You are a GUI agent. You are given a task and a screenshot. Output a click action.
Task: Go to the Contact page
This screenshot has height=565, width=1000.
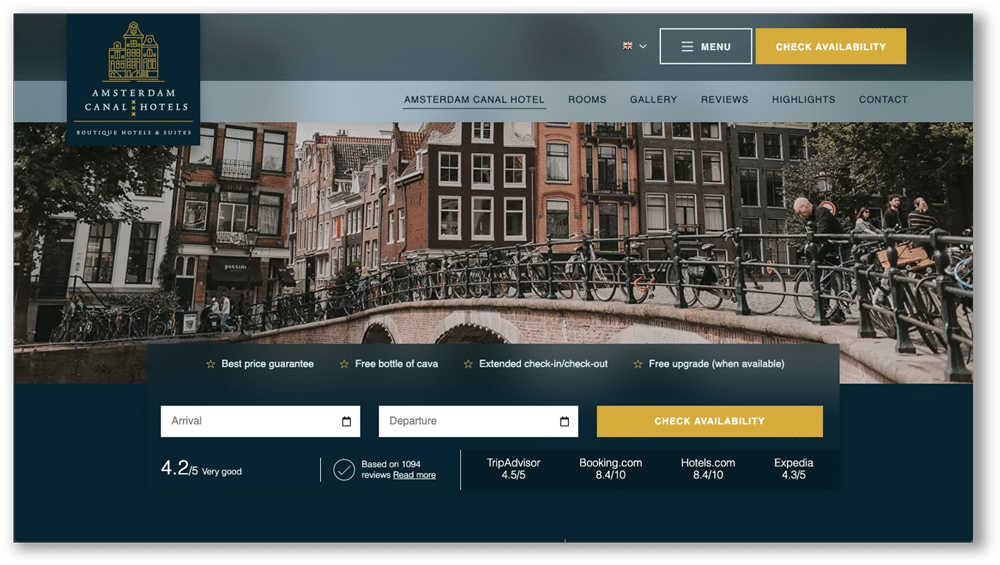[883, 99]
